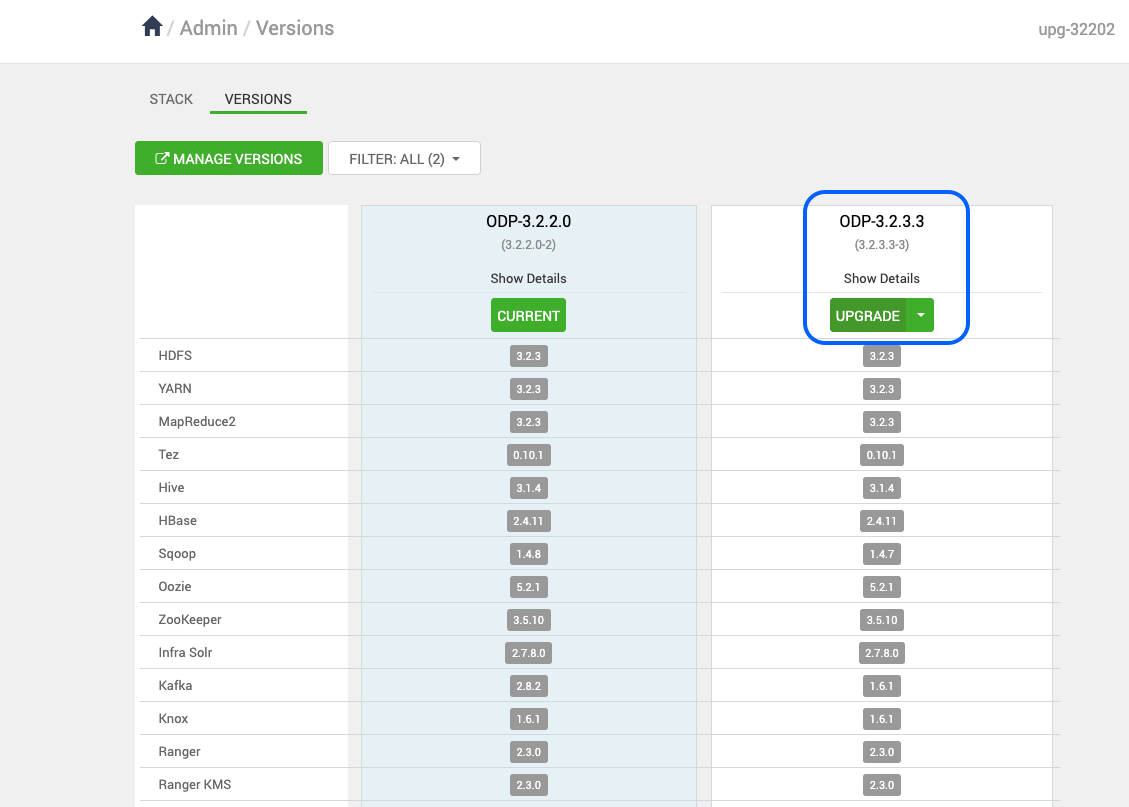Click ZooKeeper 3.5.10 badge in ODP-3.2.3.3
Screen dimensions: 1129x807
[881, 620]
